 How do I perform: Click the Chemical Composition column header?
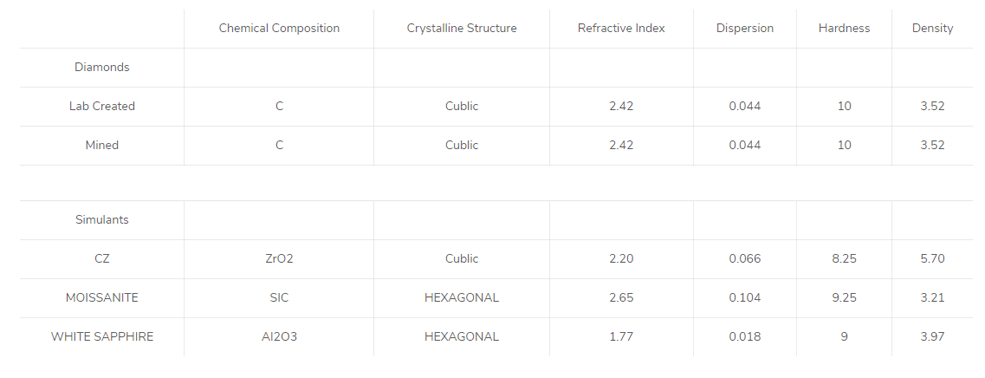click(x=279, y=28)
